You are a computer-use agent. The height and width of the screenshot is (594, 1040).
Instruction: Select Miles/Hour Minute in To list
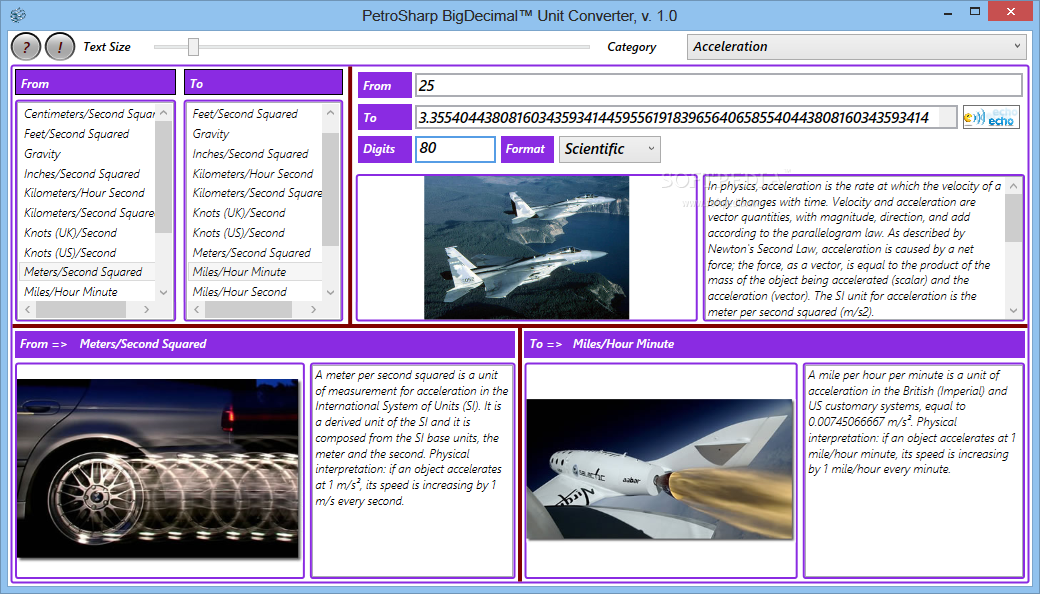[256, 272]
